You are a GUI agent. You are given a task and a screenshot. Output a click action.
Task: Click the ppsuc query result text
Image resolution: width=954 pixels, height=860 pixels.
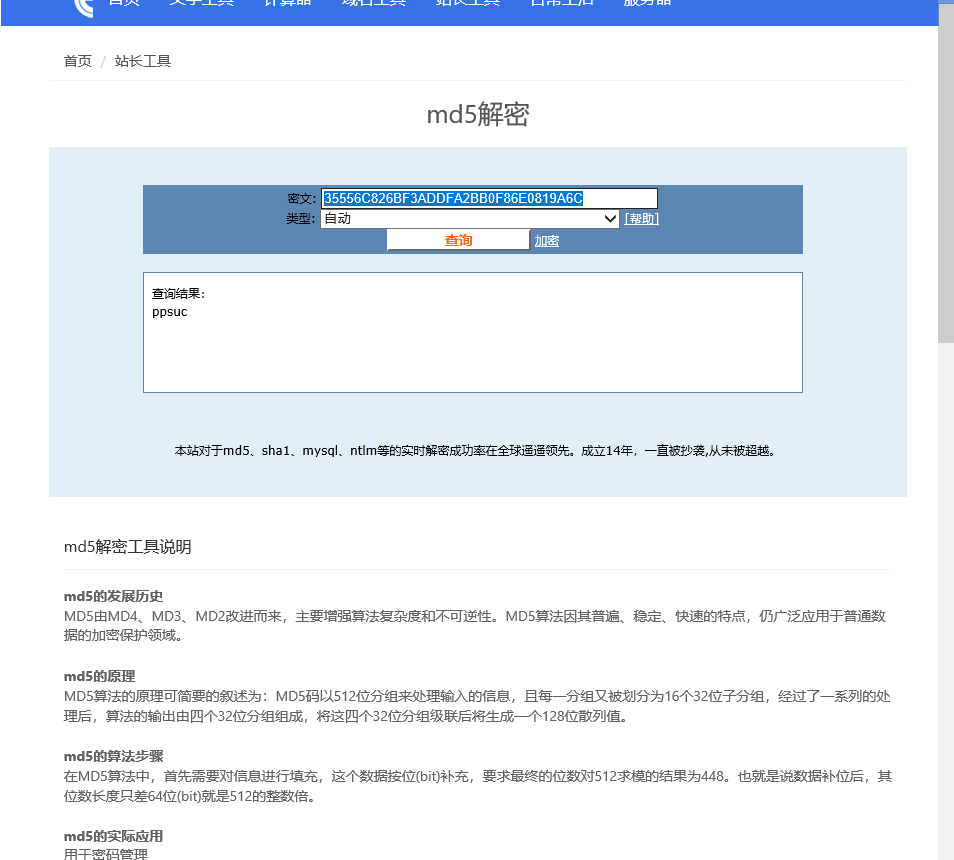tap(170, 312)
